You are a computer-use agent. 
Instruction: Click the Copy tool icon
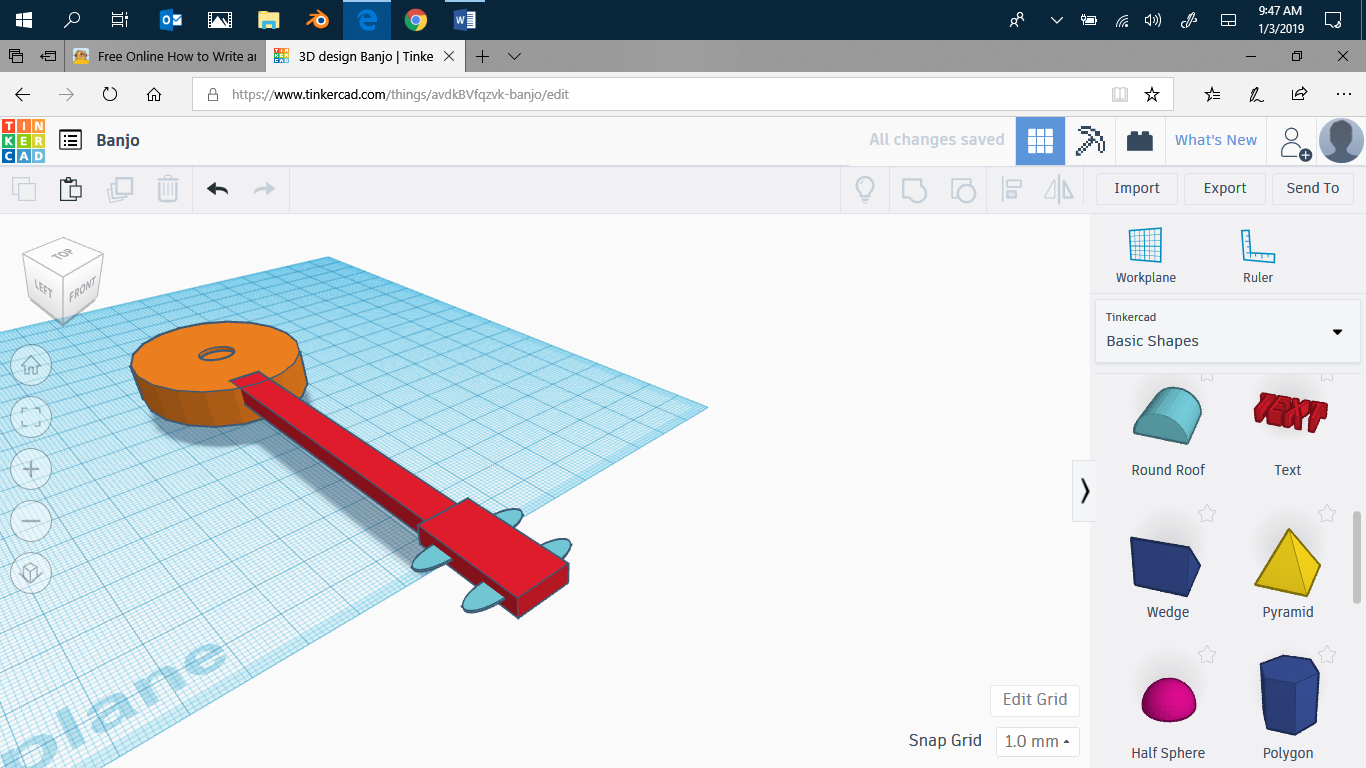23,188
